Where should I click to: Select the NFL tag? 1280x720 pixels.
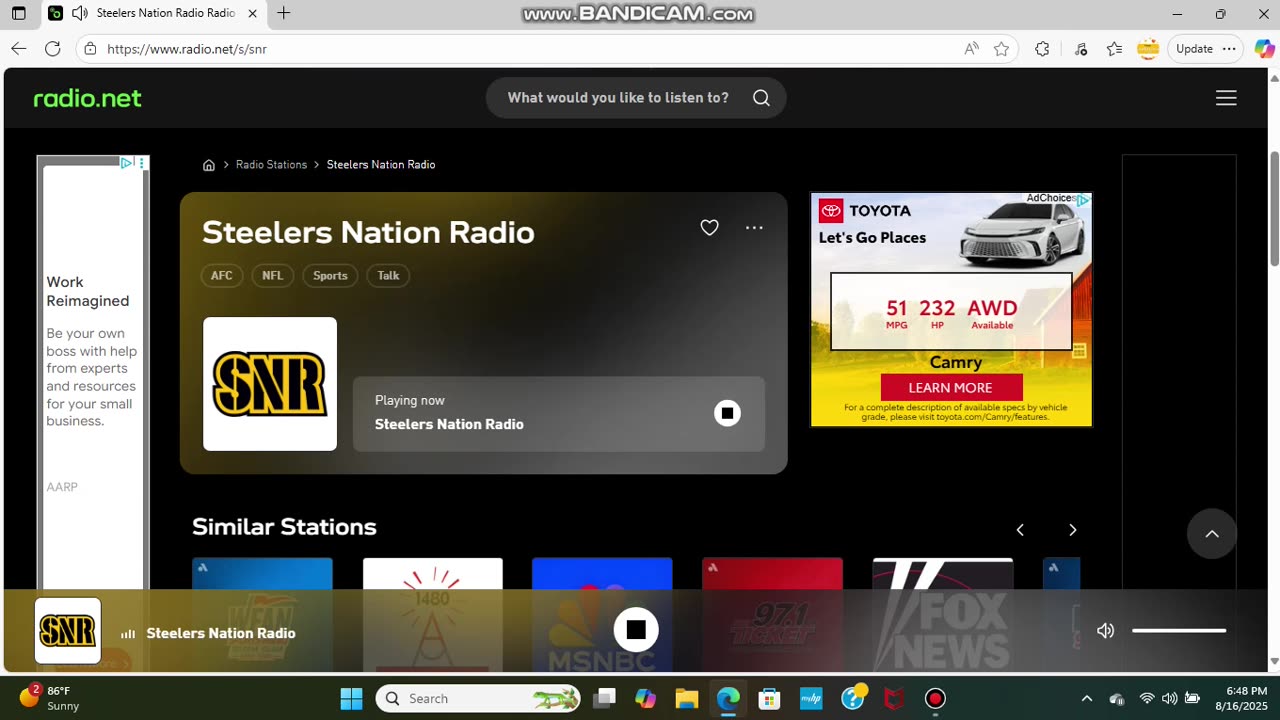[273, 276]
